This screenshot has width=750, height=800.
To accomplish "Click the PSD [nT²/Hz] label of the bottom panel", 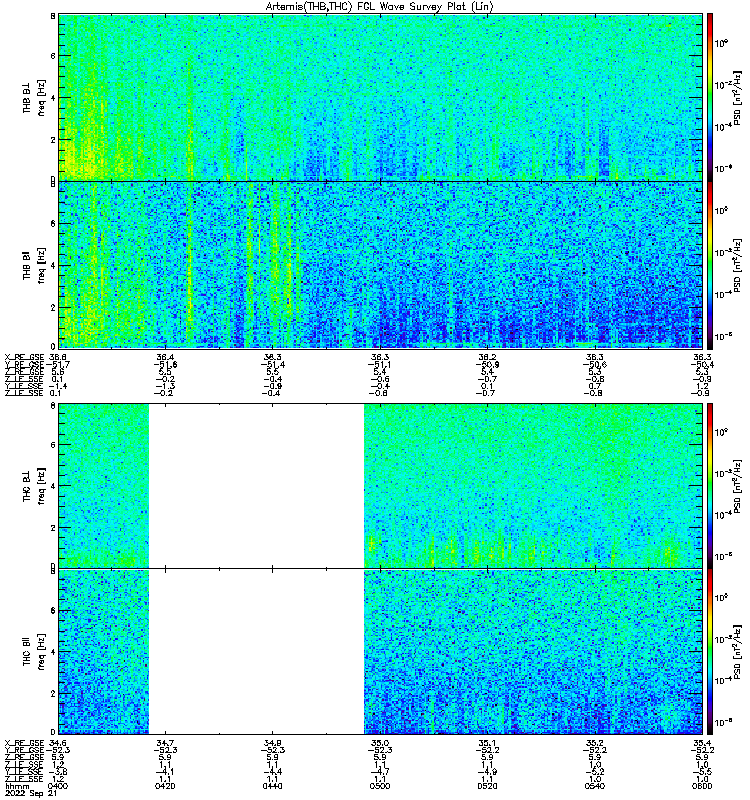I will 737,652.
